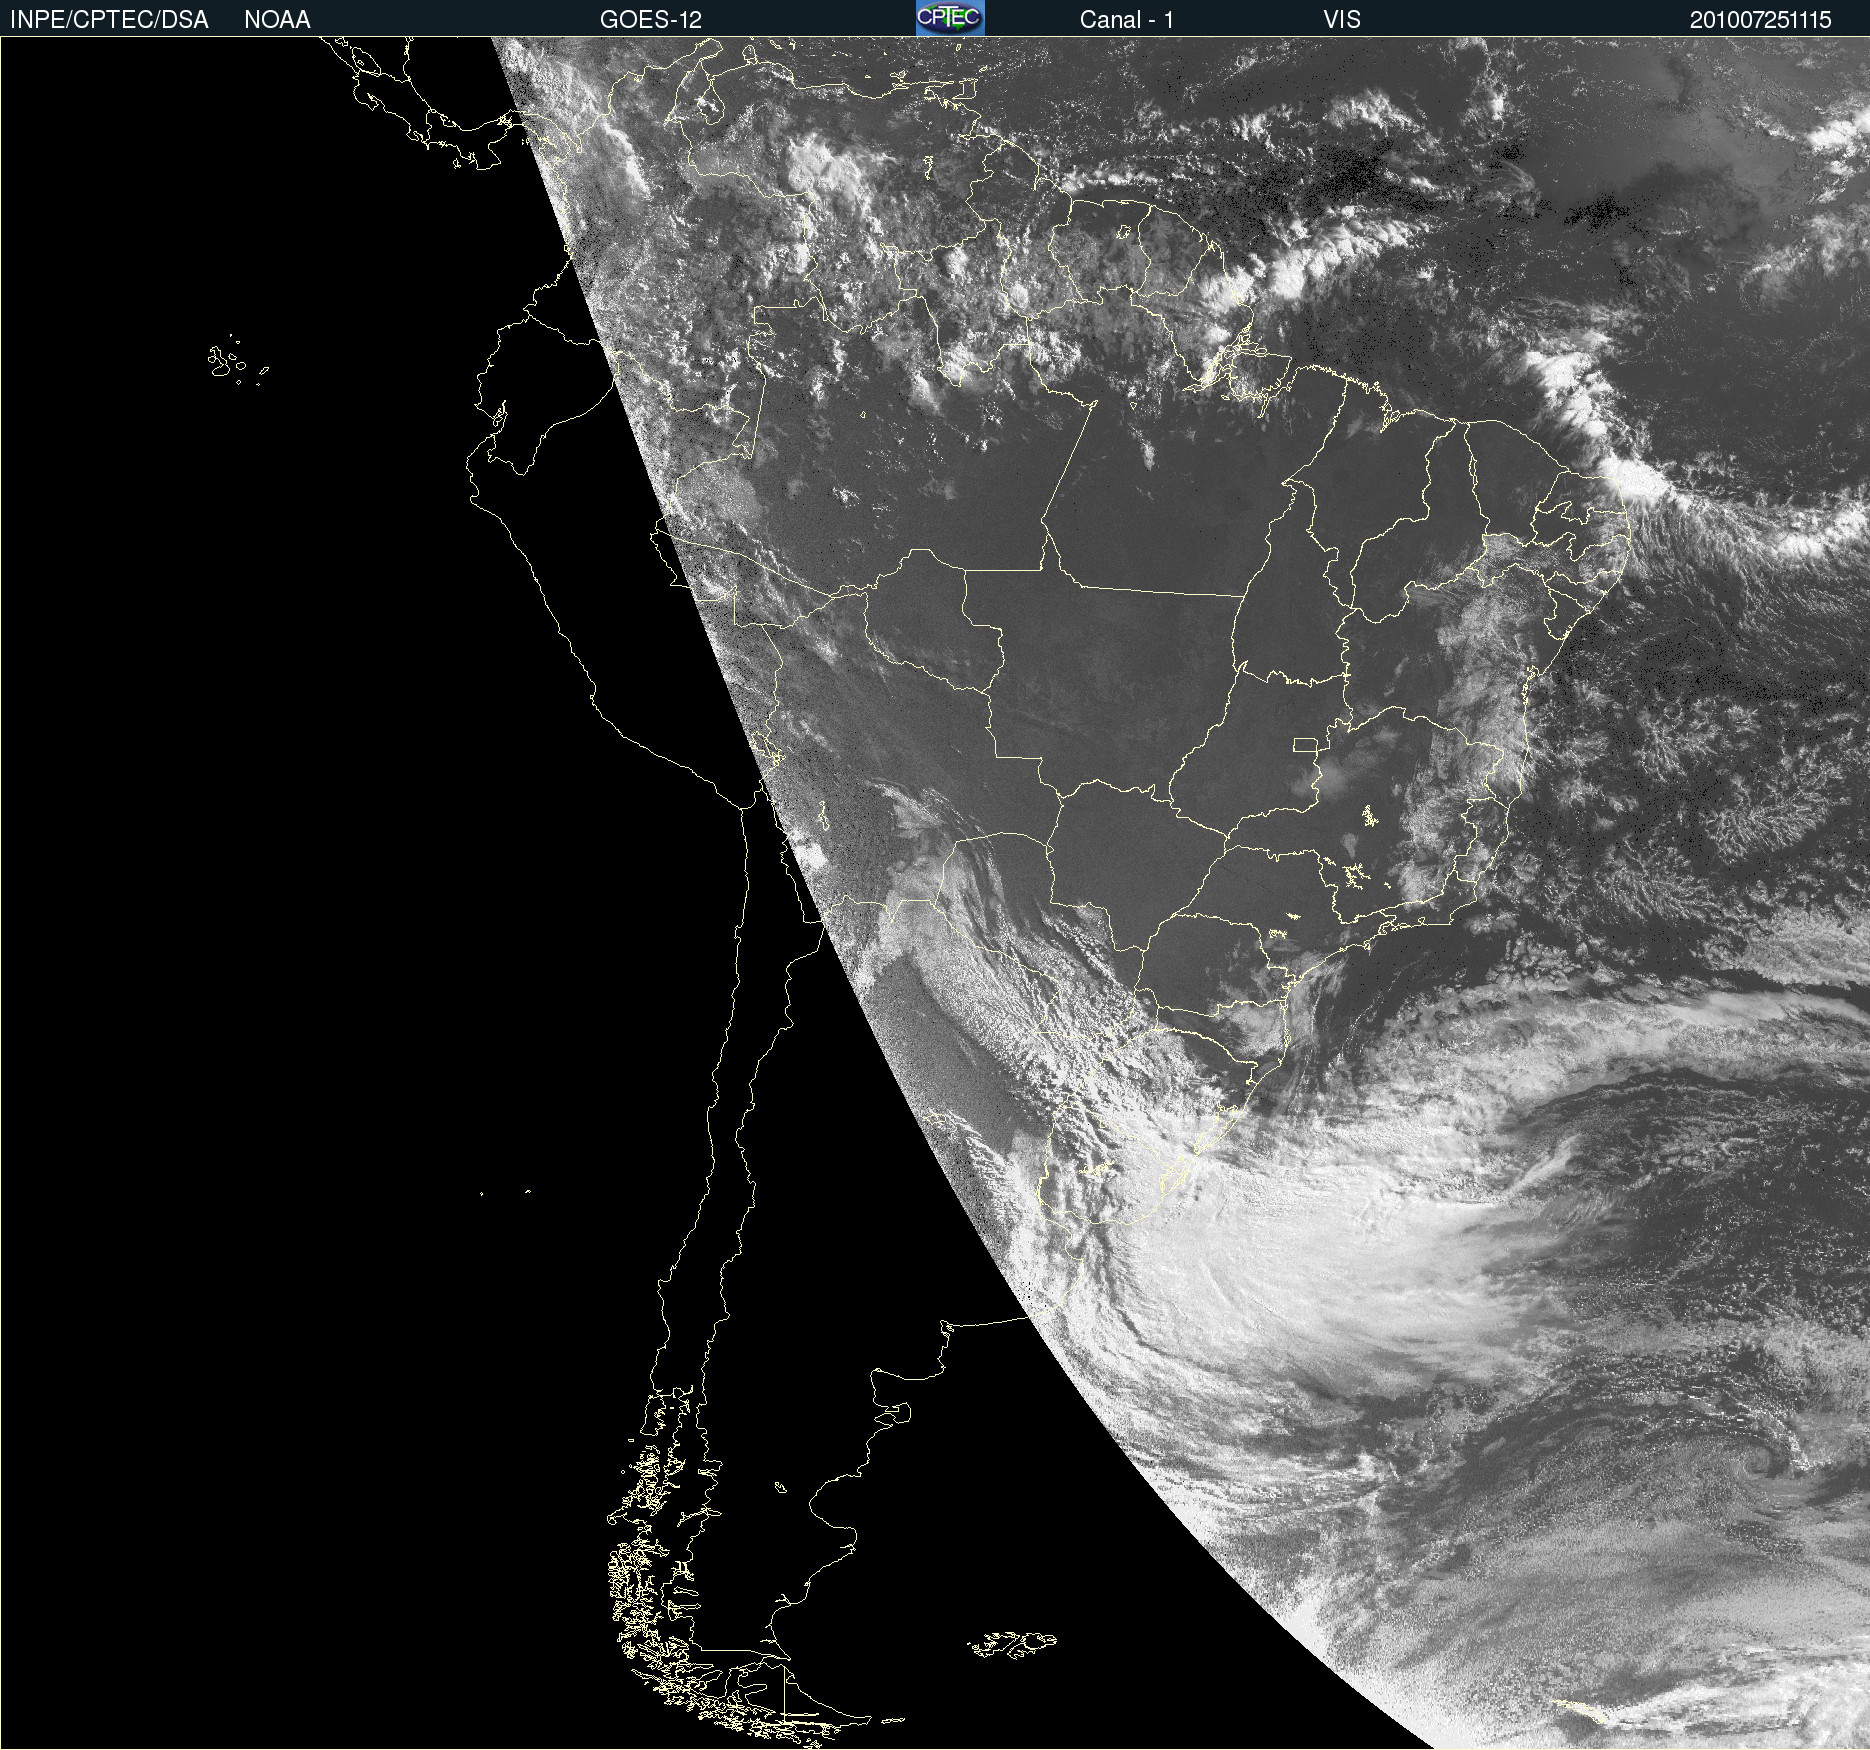Click the GOES-12 satellite label
The width and height of the screenshot is (1870, 1750).
(651, 20)
